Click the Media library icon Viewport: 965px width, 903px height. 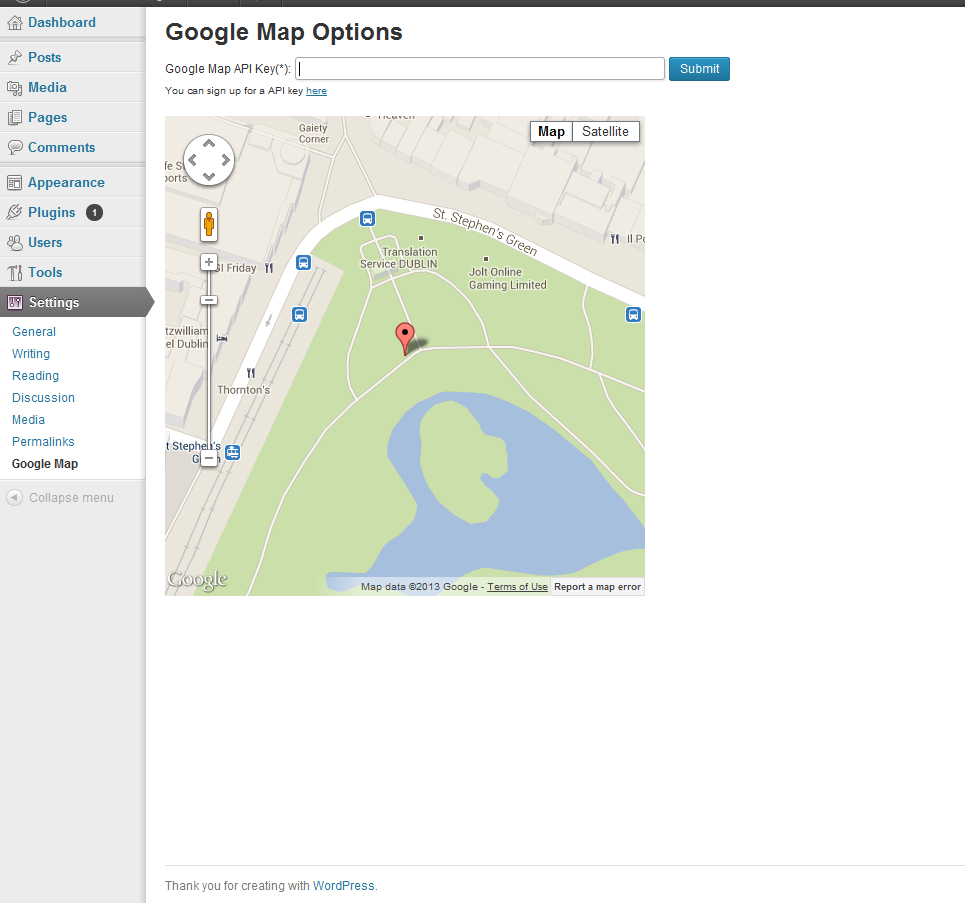pos(15,87)
